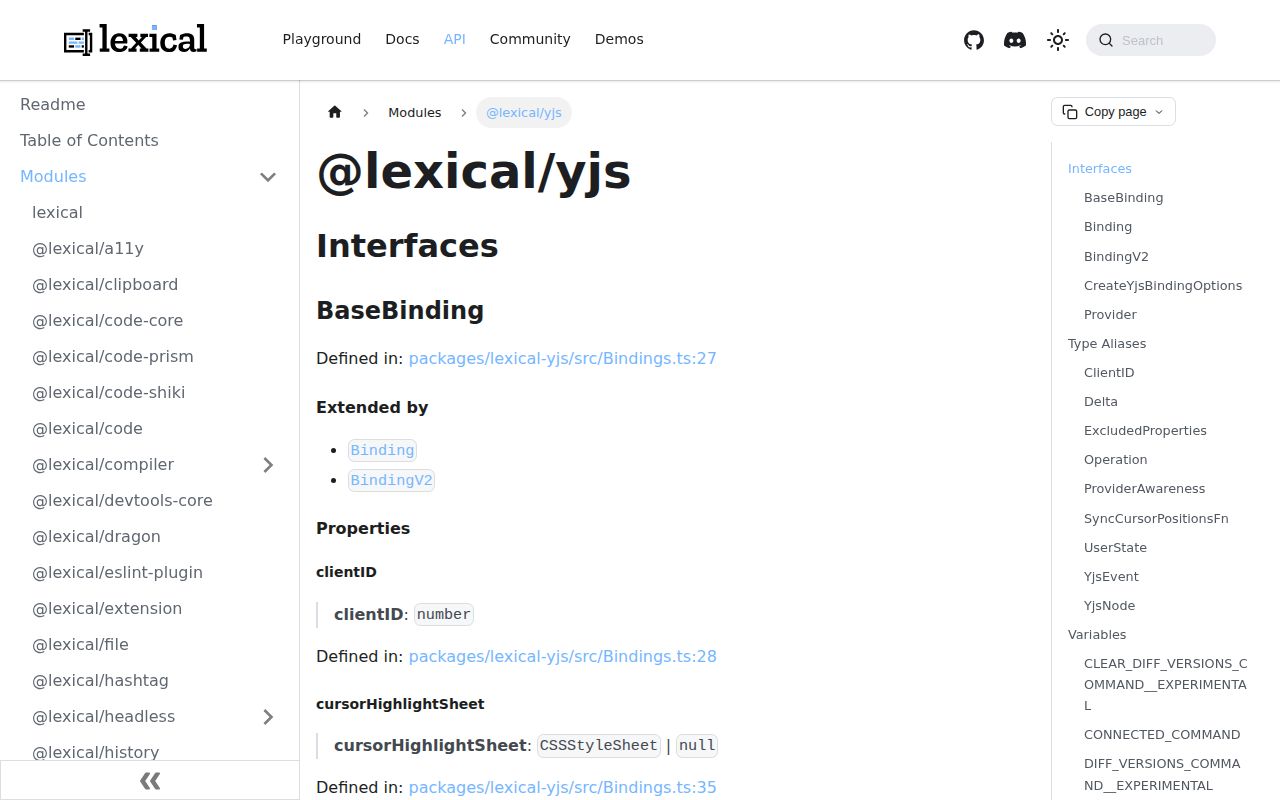Screen dimensions: 1280x800
Task: Select @lexical/dragon in sidebar
Action: (96, 536)
